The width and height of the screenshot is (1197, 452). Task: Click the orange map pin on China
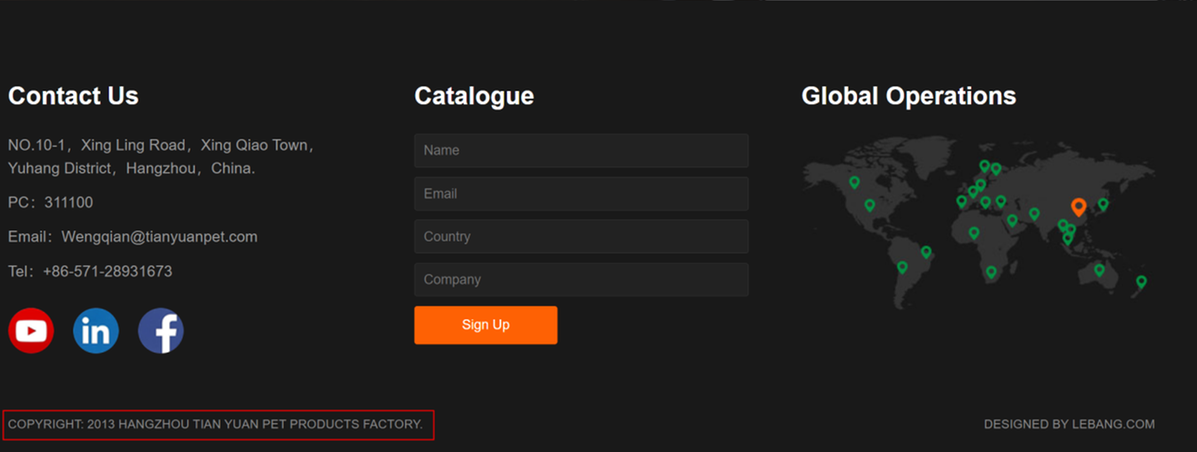pyautogui.click(x=1078, y=207)
